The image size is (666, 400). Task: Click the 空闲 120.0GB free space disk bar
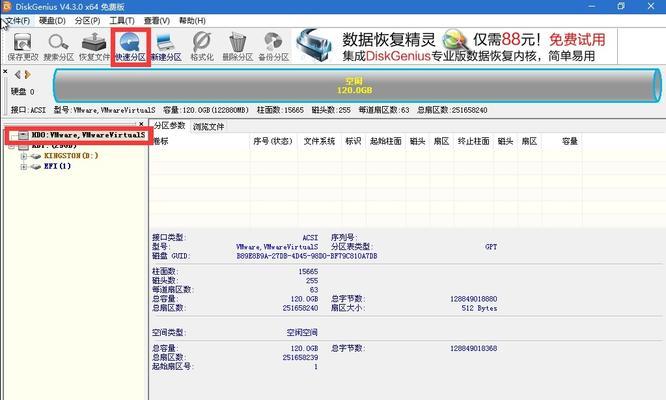[x=357, y=85]
